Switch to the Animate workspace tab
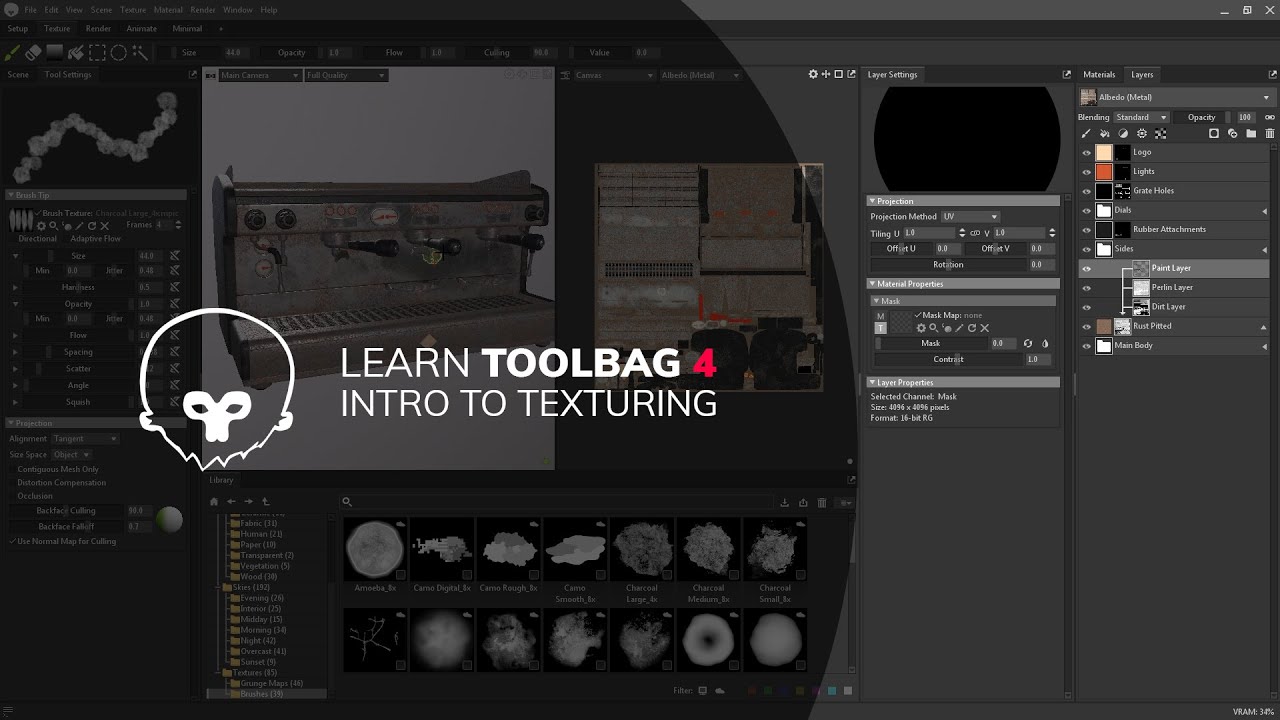The image size is (1280, 720). coord(141,29)
